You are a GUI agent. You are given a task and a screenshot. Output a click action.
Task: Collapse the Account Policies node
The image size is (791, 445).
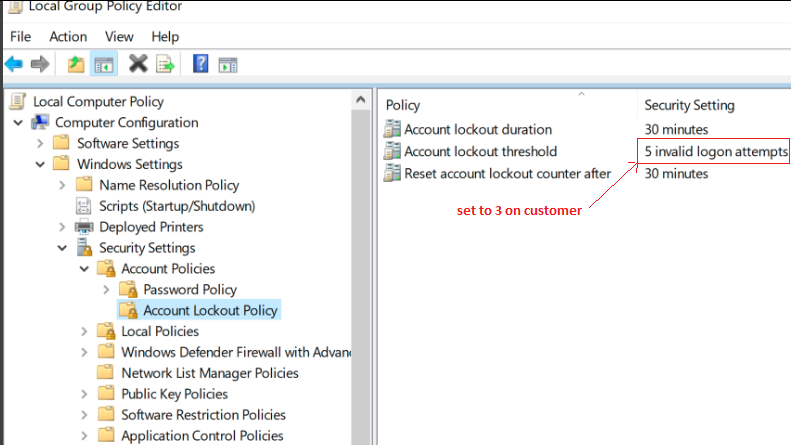tap(84, 269)
